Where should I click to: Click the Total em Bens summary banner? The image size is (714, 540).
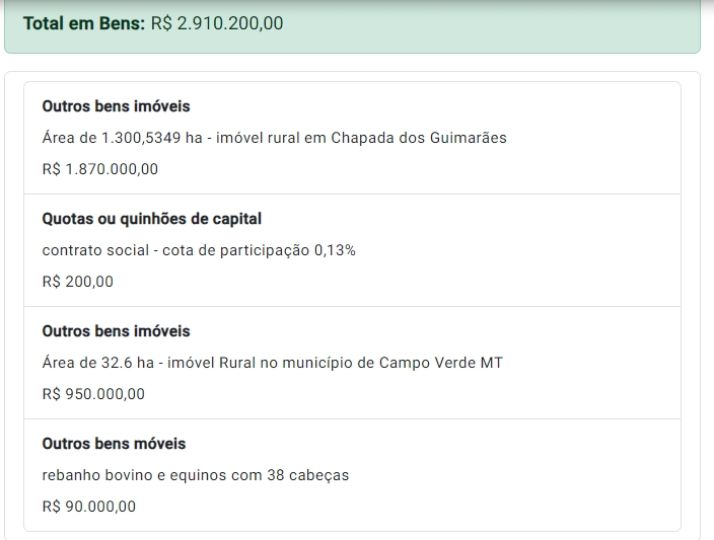(352, 26)
